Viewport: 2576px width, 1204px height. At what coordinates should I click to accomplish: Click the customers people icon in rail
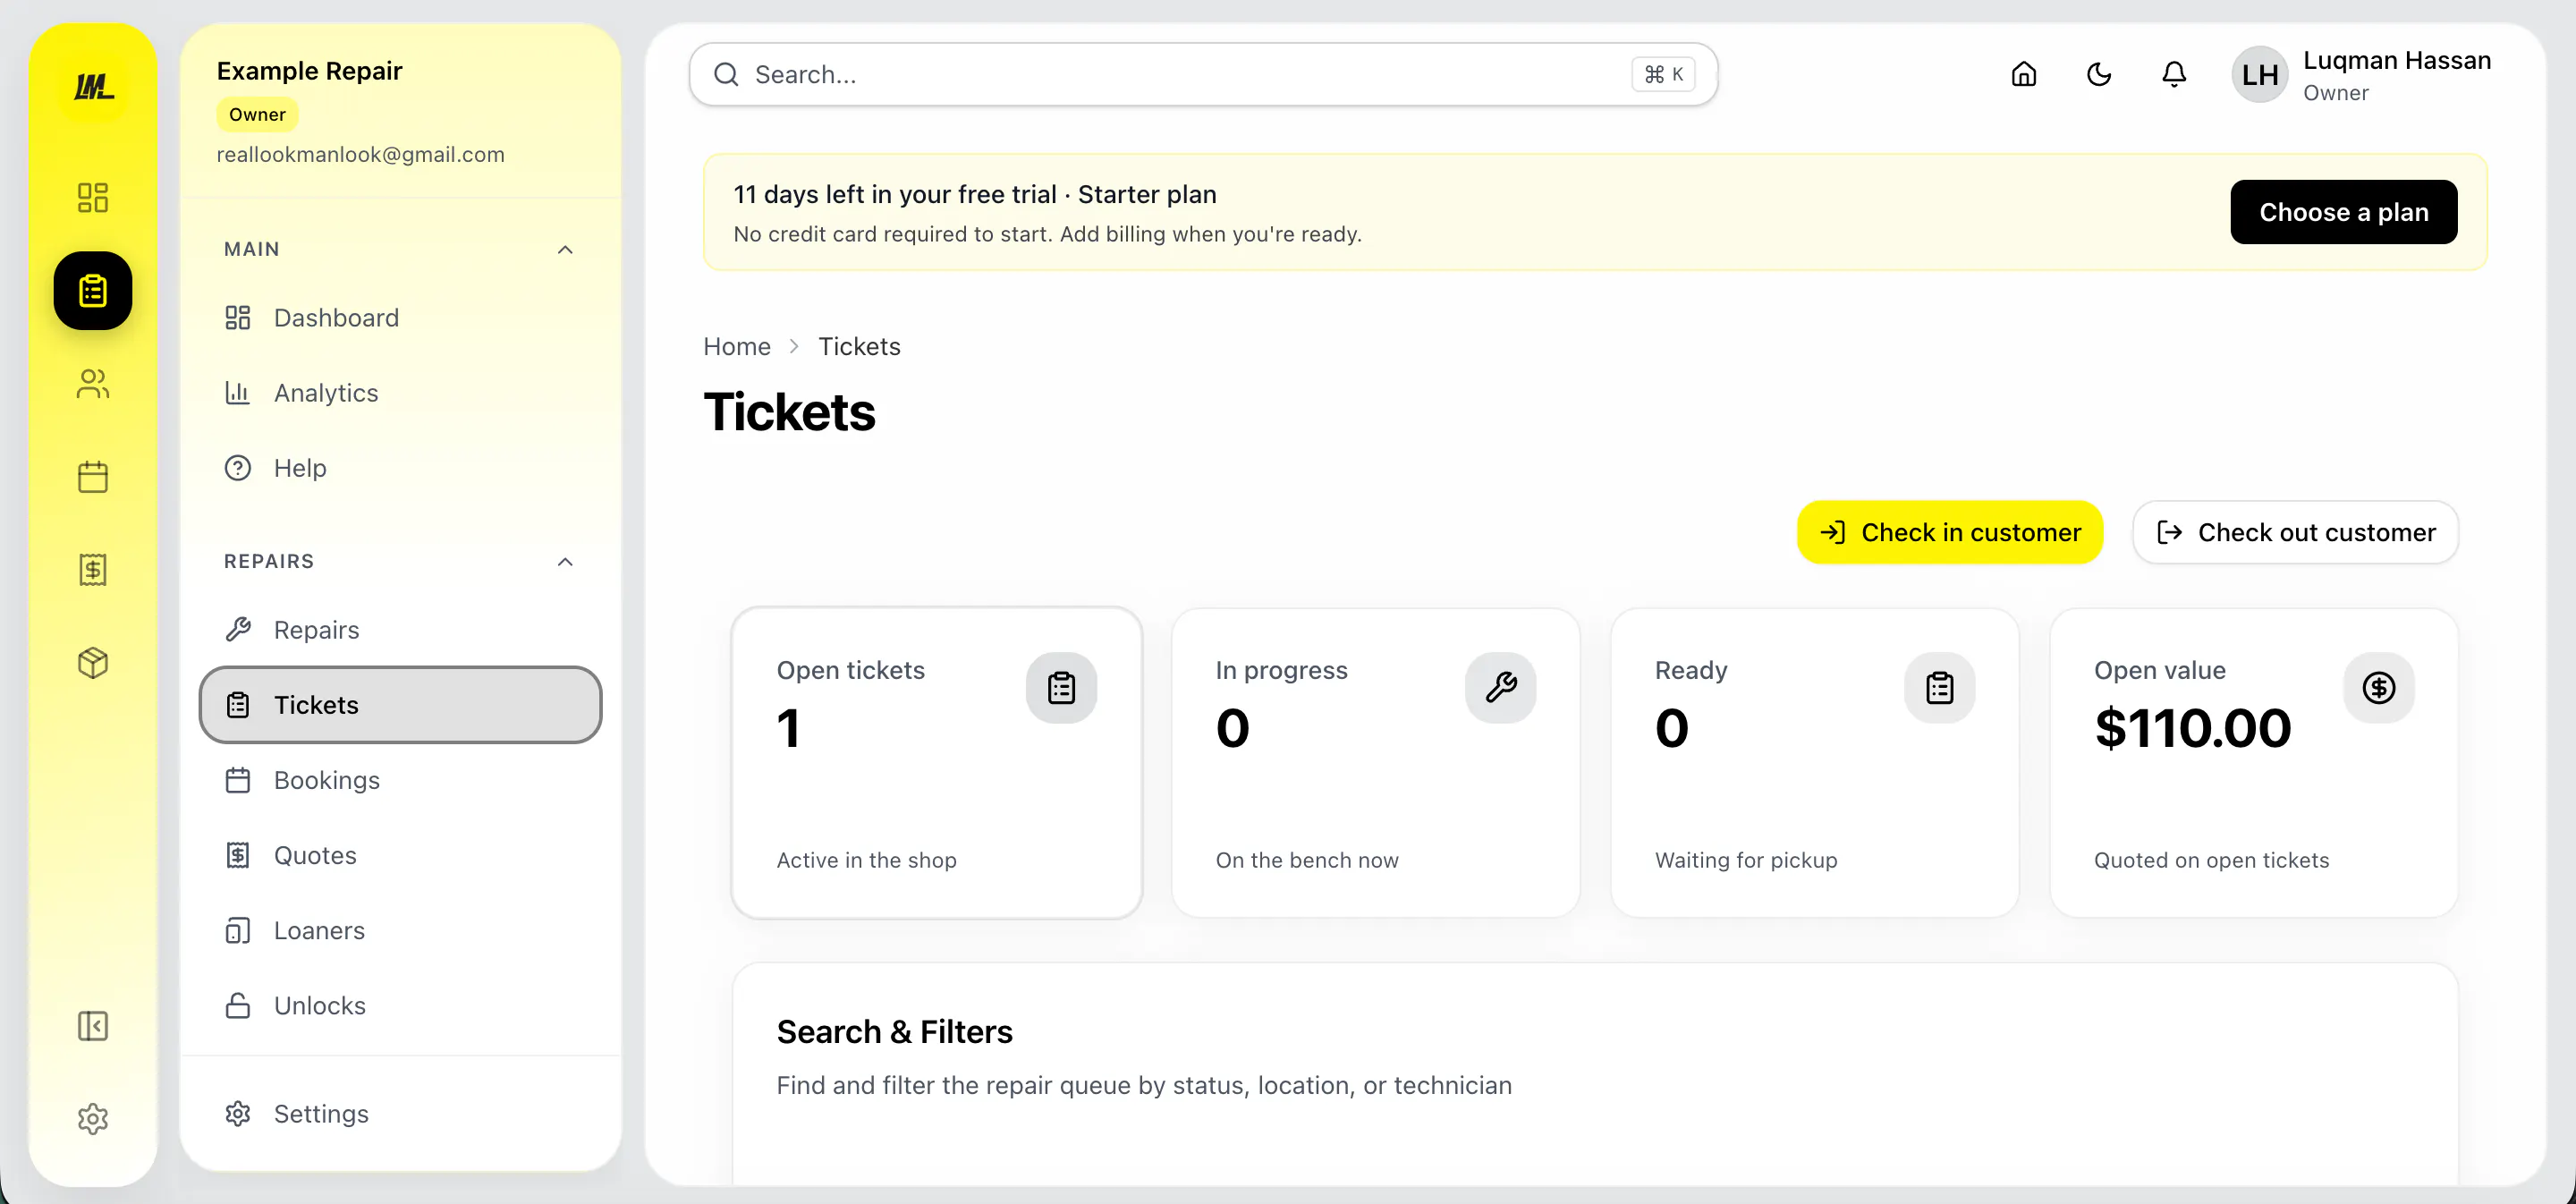pos(93,384)
